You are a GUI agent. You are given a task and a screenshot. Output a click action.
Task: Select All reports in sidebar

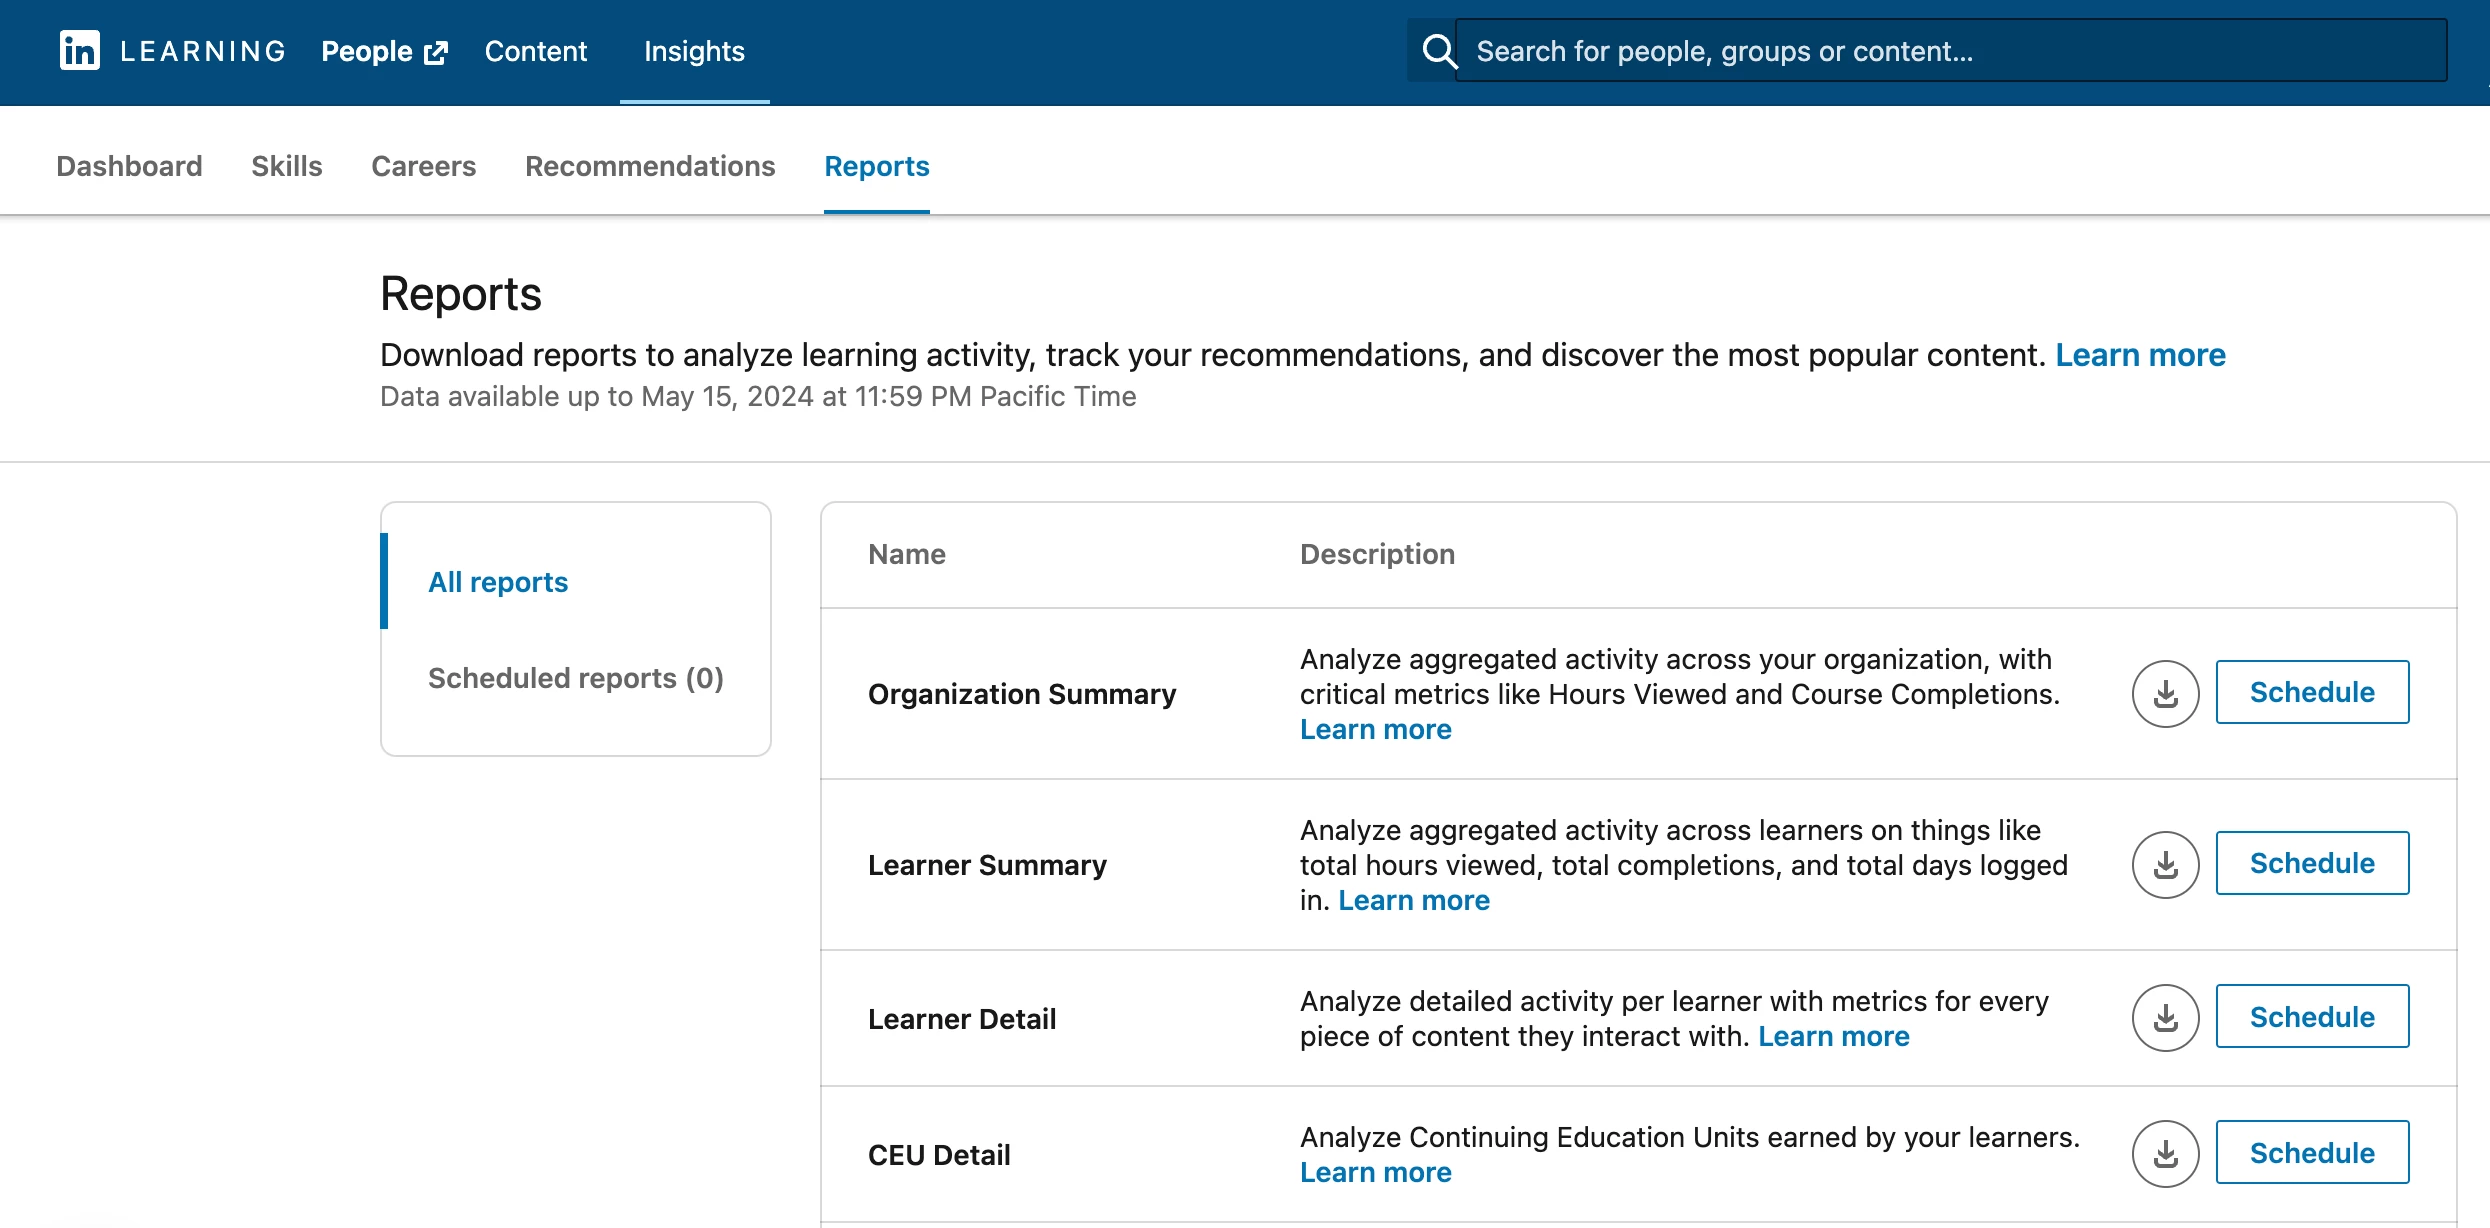coord(498,582)
